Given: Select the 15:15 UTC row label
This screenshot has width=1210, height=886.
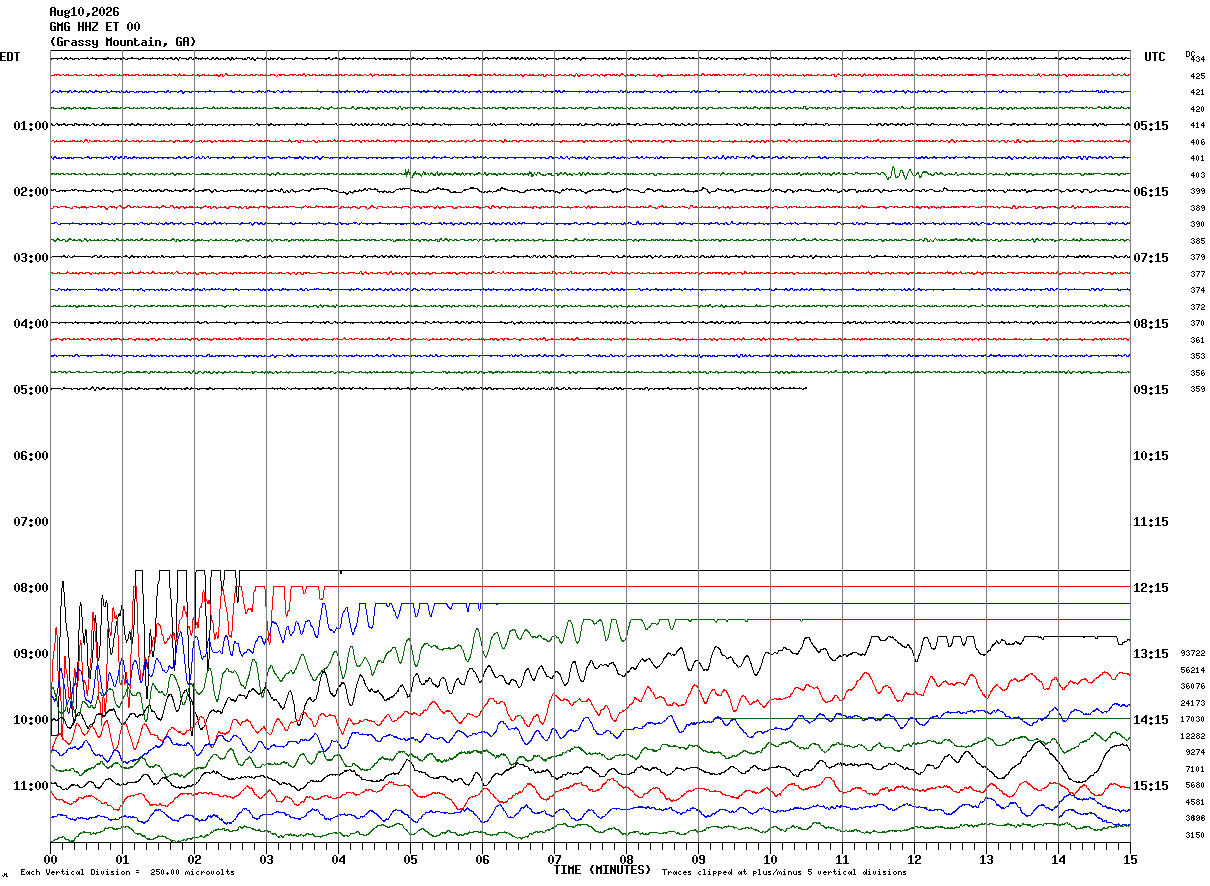Looking at the screenshot, I should pos(1150,786).
